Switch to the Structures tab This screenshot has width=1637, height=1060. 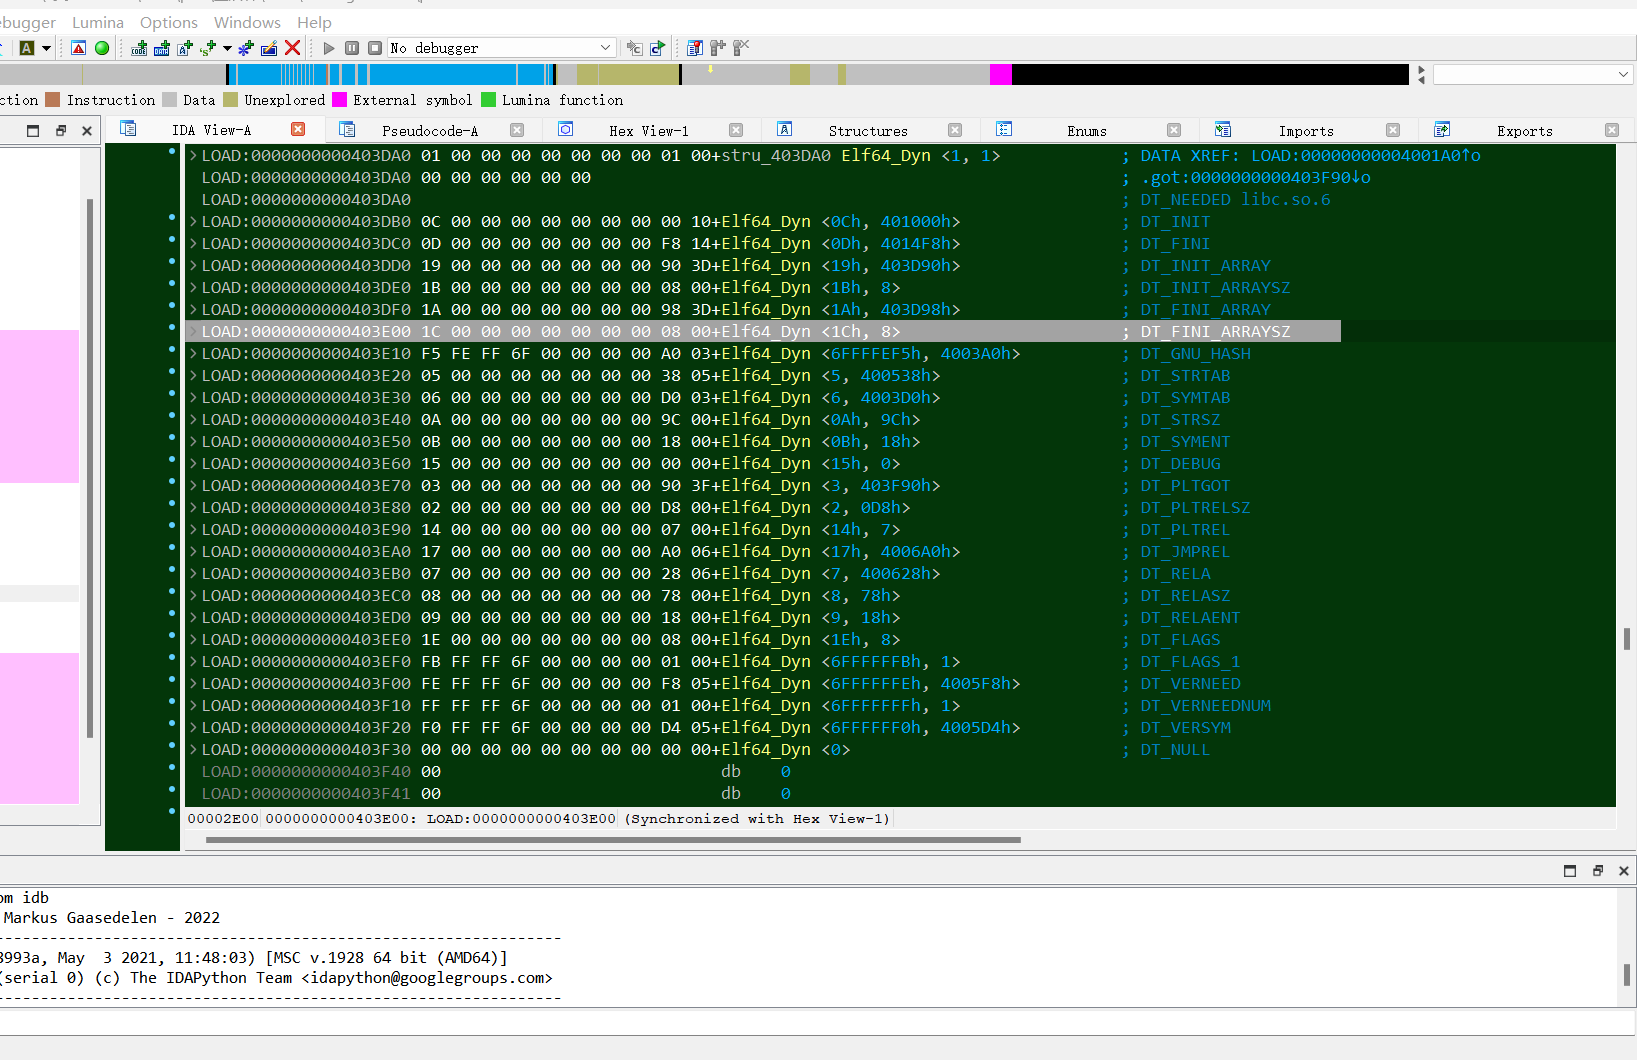click(x=868, y=130)
